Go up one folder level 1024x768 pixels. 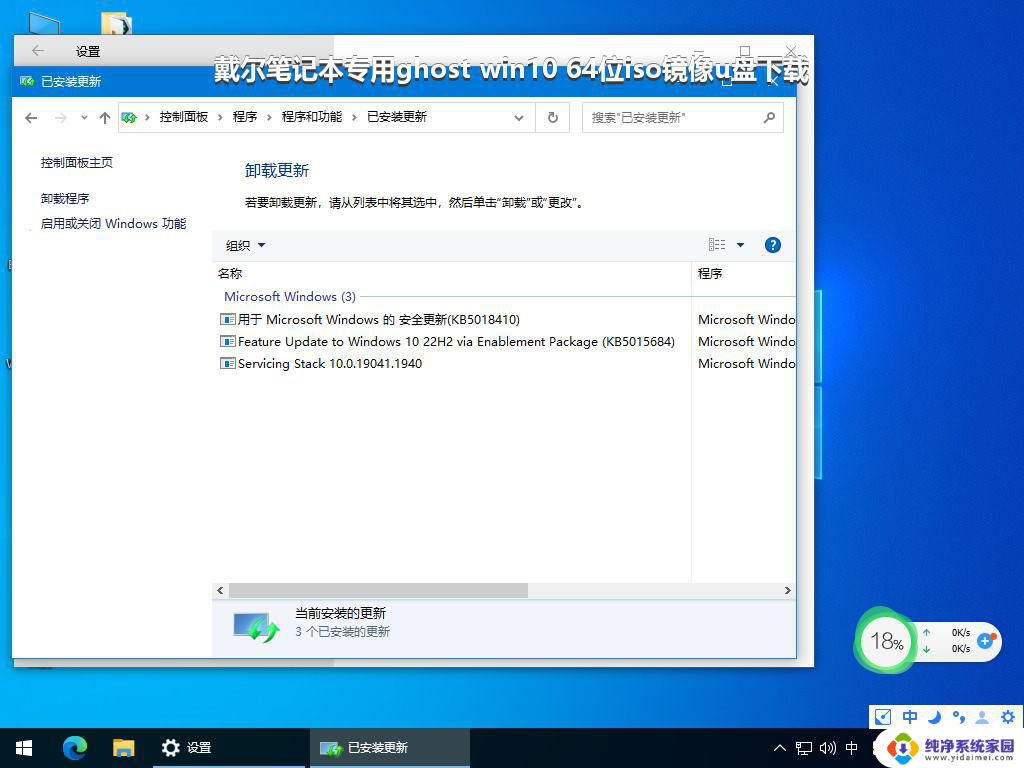point(104,118)
